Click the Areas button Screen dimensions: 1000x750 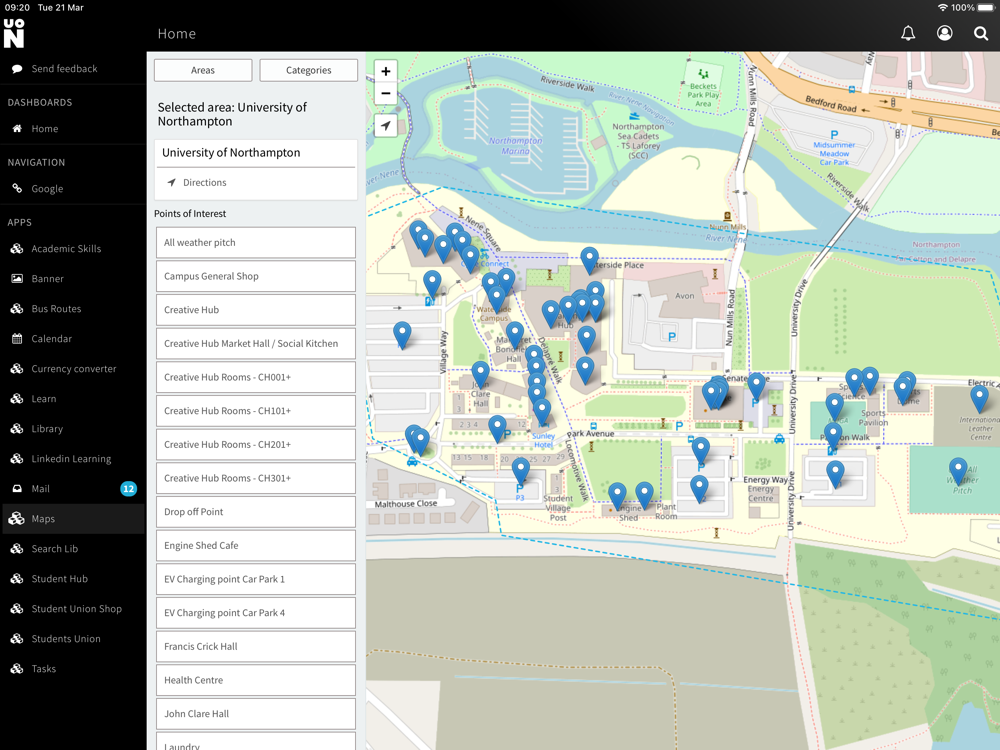[x=203, y=70]
